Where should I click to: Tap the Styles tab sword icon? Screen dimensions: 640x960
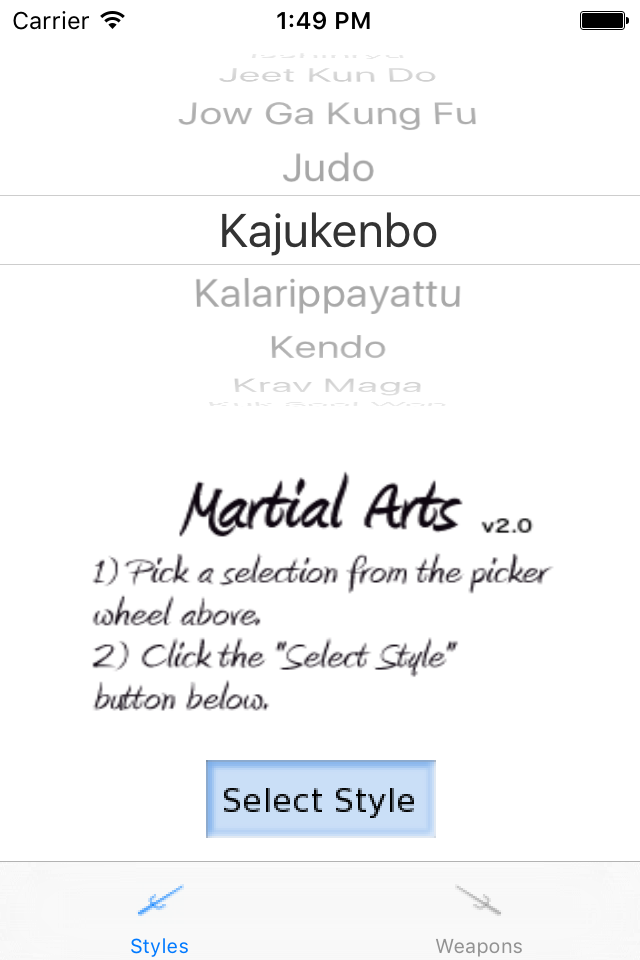tap(159, 900)
